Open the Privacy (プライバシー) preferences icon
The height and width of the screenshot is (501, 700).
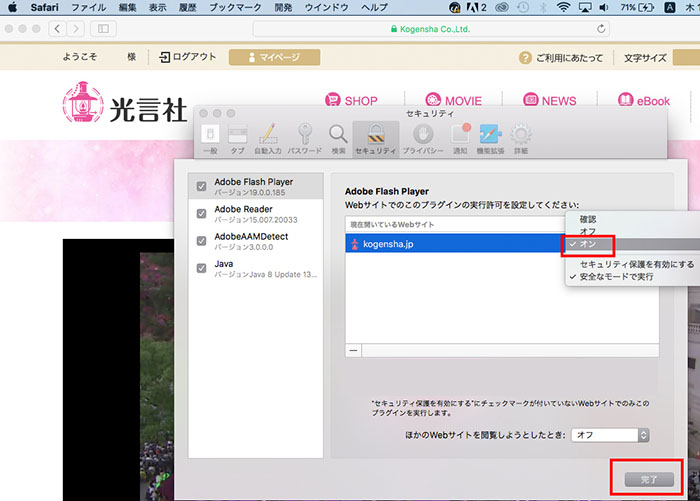tap(423, 139)
